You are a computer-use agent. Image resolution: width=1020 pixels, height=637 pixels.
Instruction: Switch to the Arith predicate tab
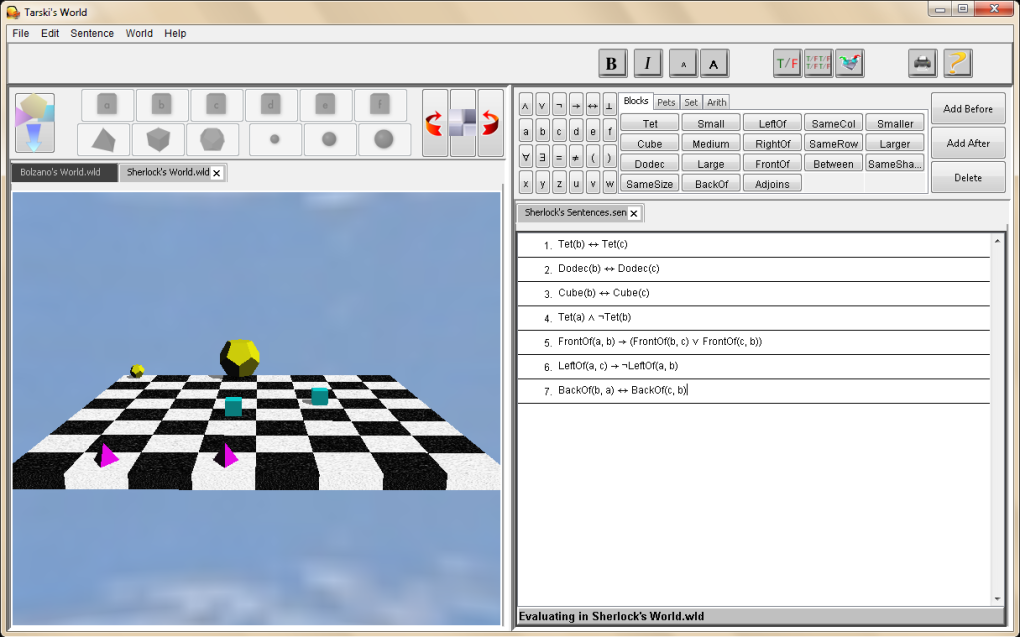716,102
